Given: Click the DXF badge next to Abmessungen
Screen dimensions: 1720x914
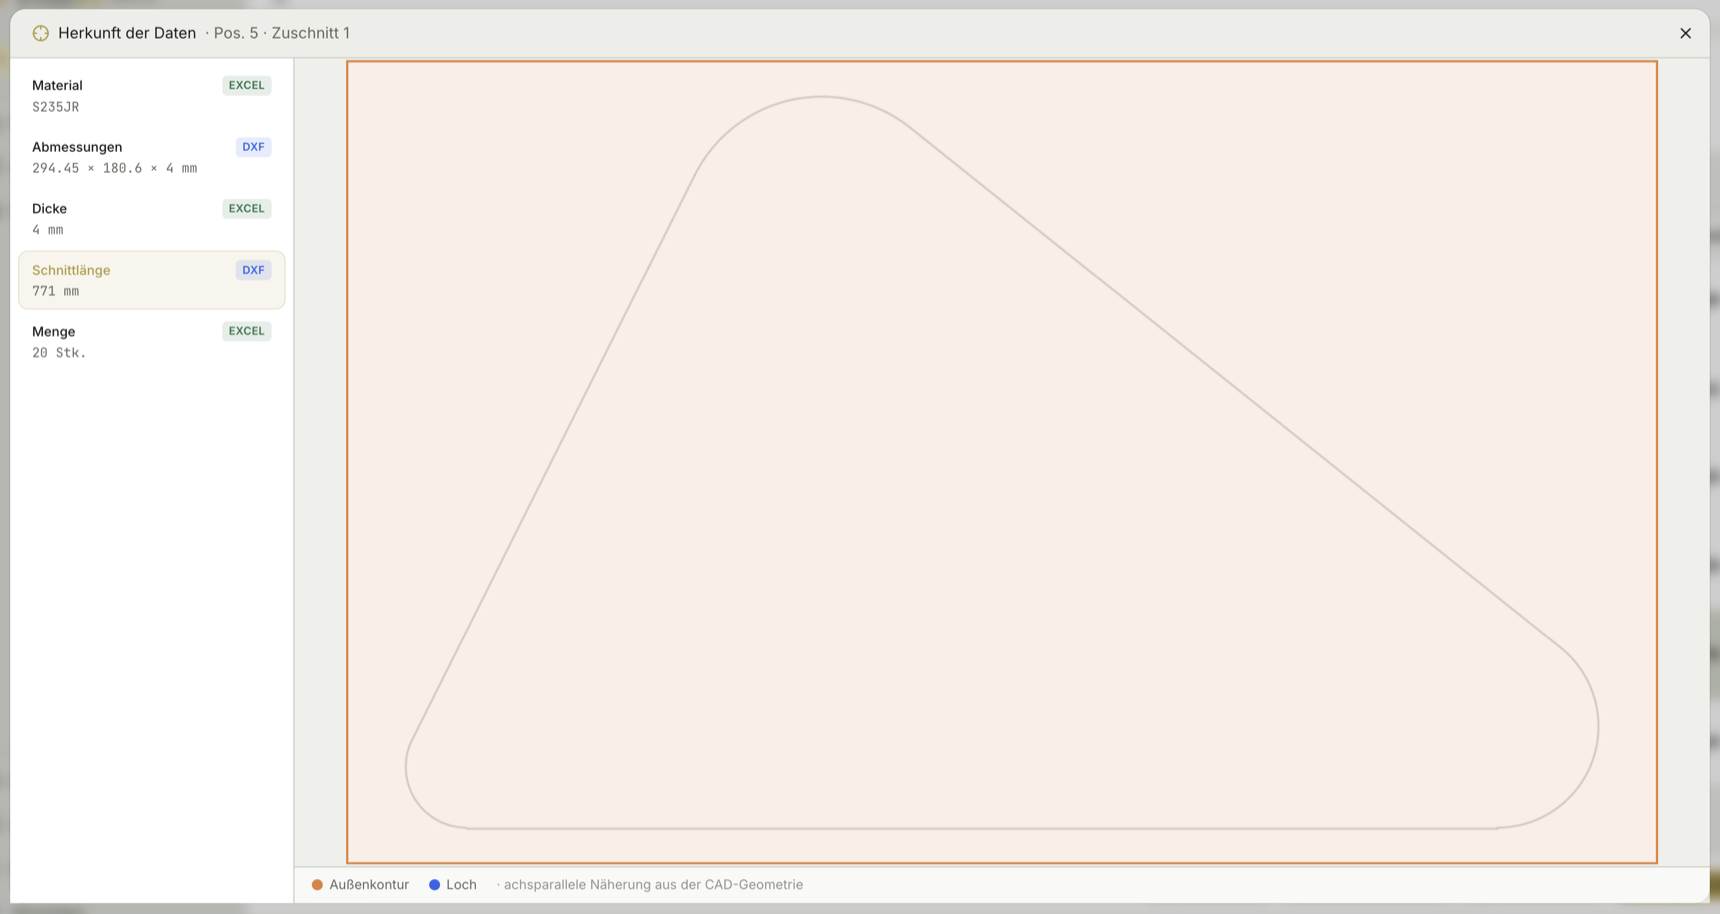Looking at the screenshot, I should point(253,147).
